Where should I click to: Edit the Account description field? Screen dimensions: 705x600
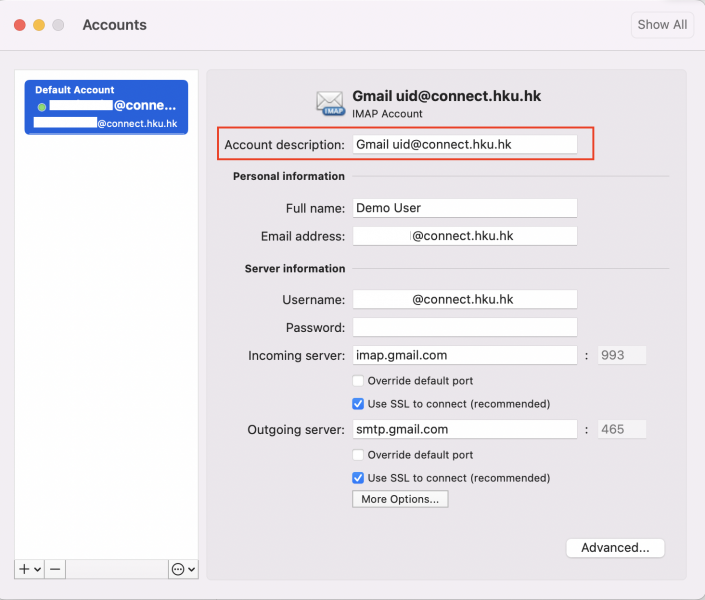(464, 144)
